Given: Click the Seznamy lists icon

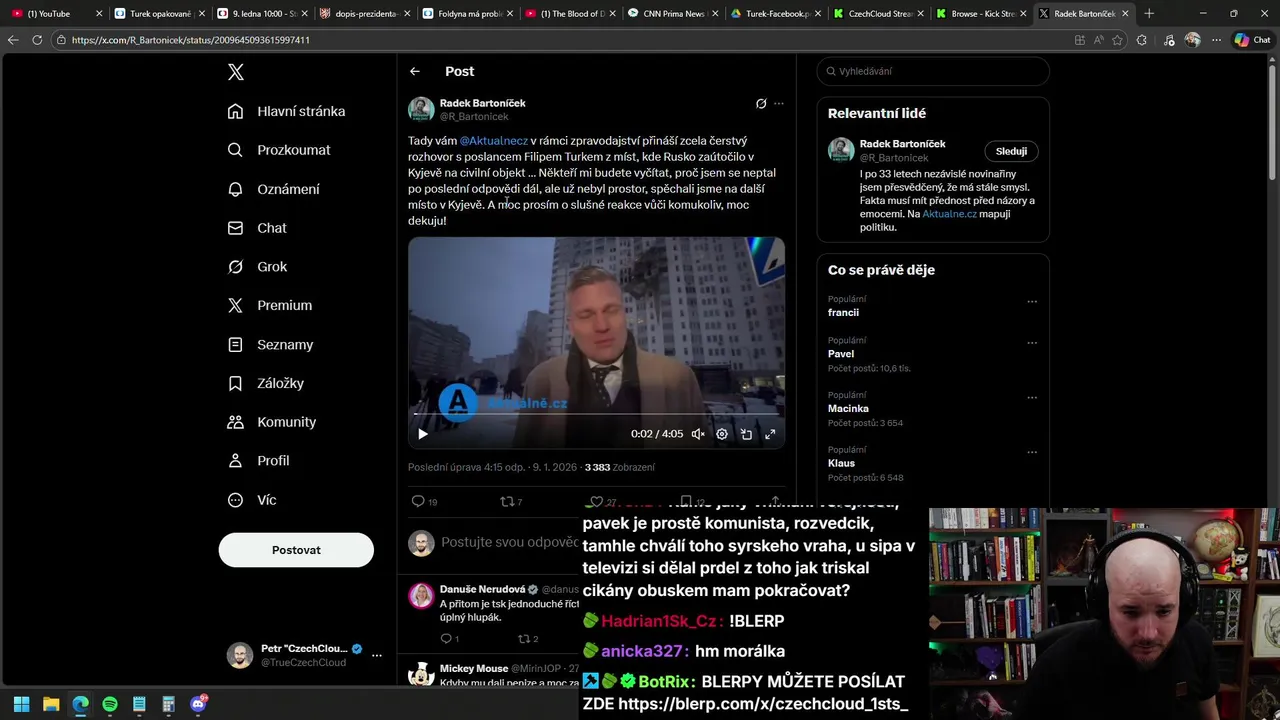Looking at the screenshot, I should (235, 344).
